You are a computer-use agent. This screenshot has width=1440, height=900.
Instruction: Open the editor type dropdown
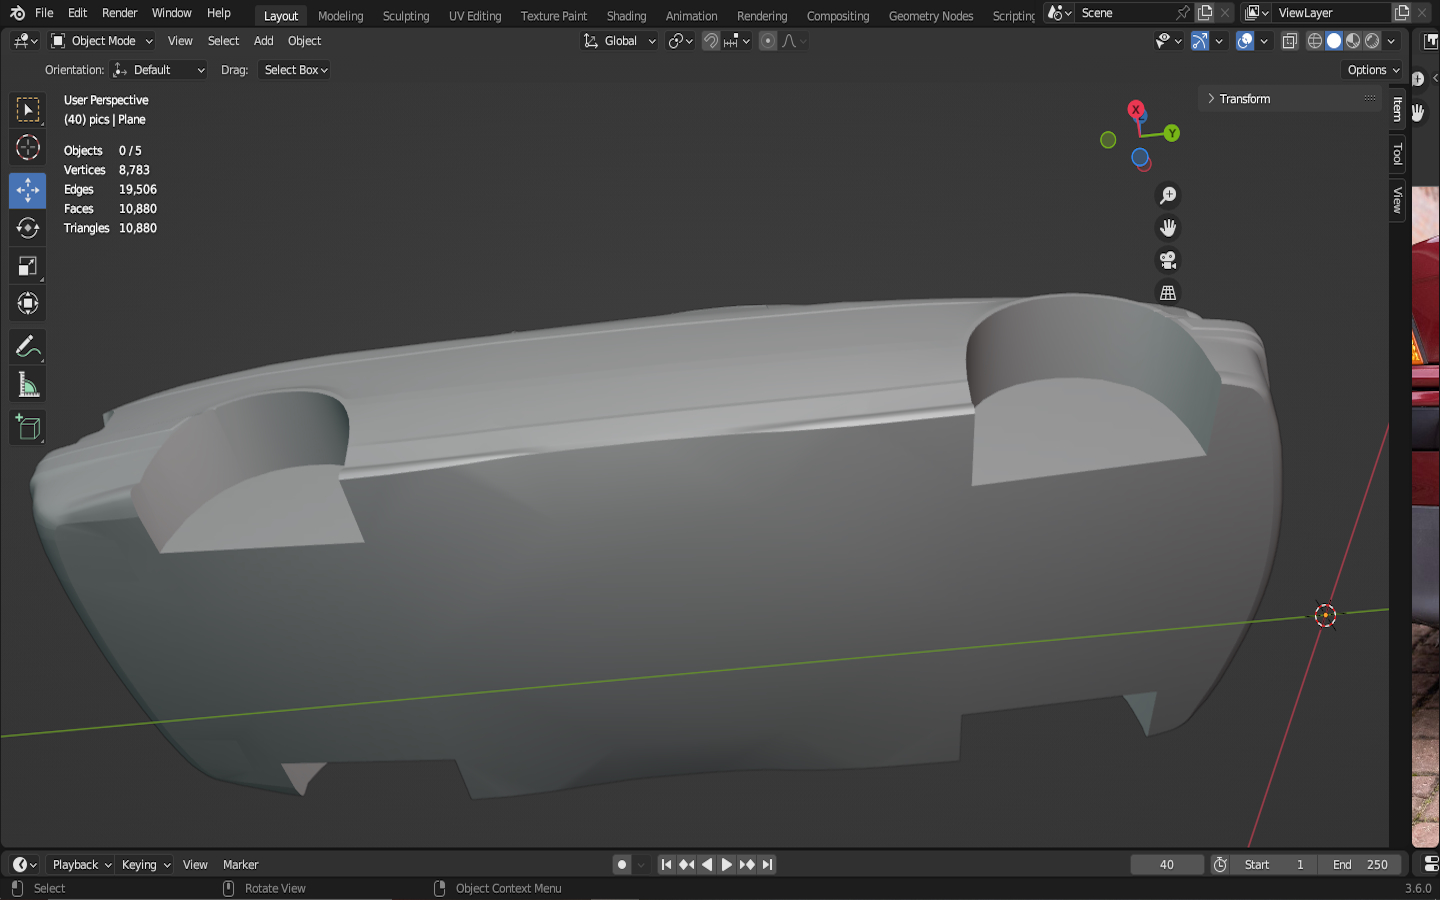click(26, 41)
